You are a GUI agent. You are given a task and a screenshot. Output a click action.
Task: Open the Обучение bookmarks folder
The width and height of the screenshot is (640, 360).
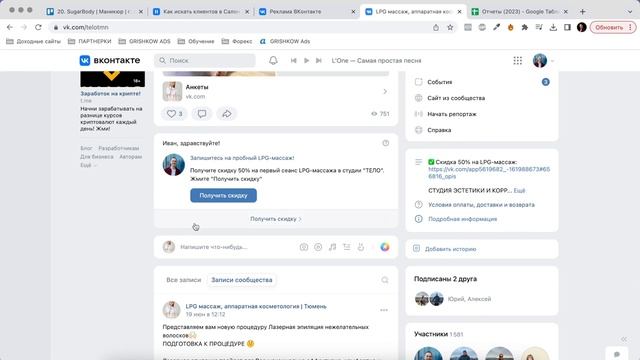tap(196, 41)
